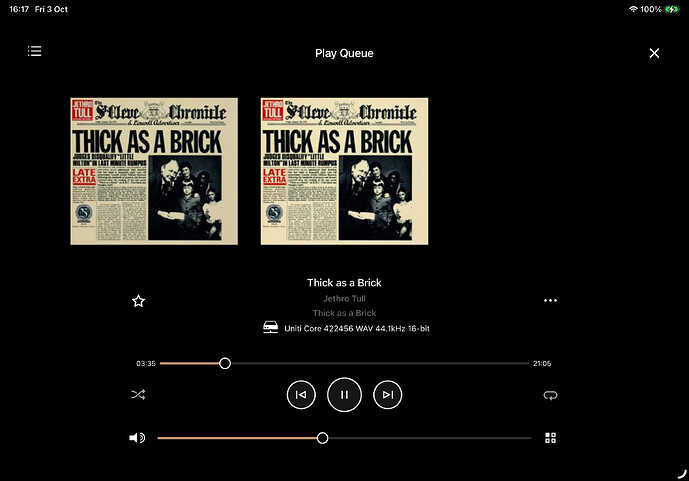
Task: Click the total duration 21:05
Action: tap(542, 363)
